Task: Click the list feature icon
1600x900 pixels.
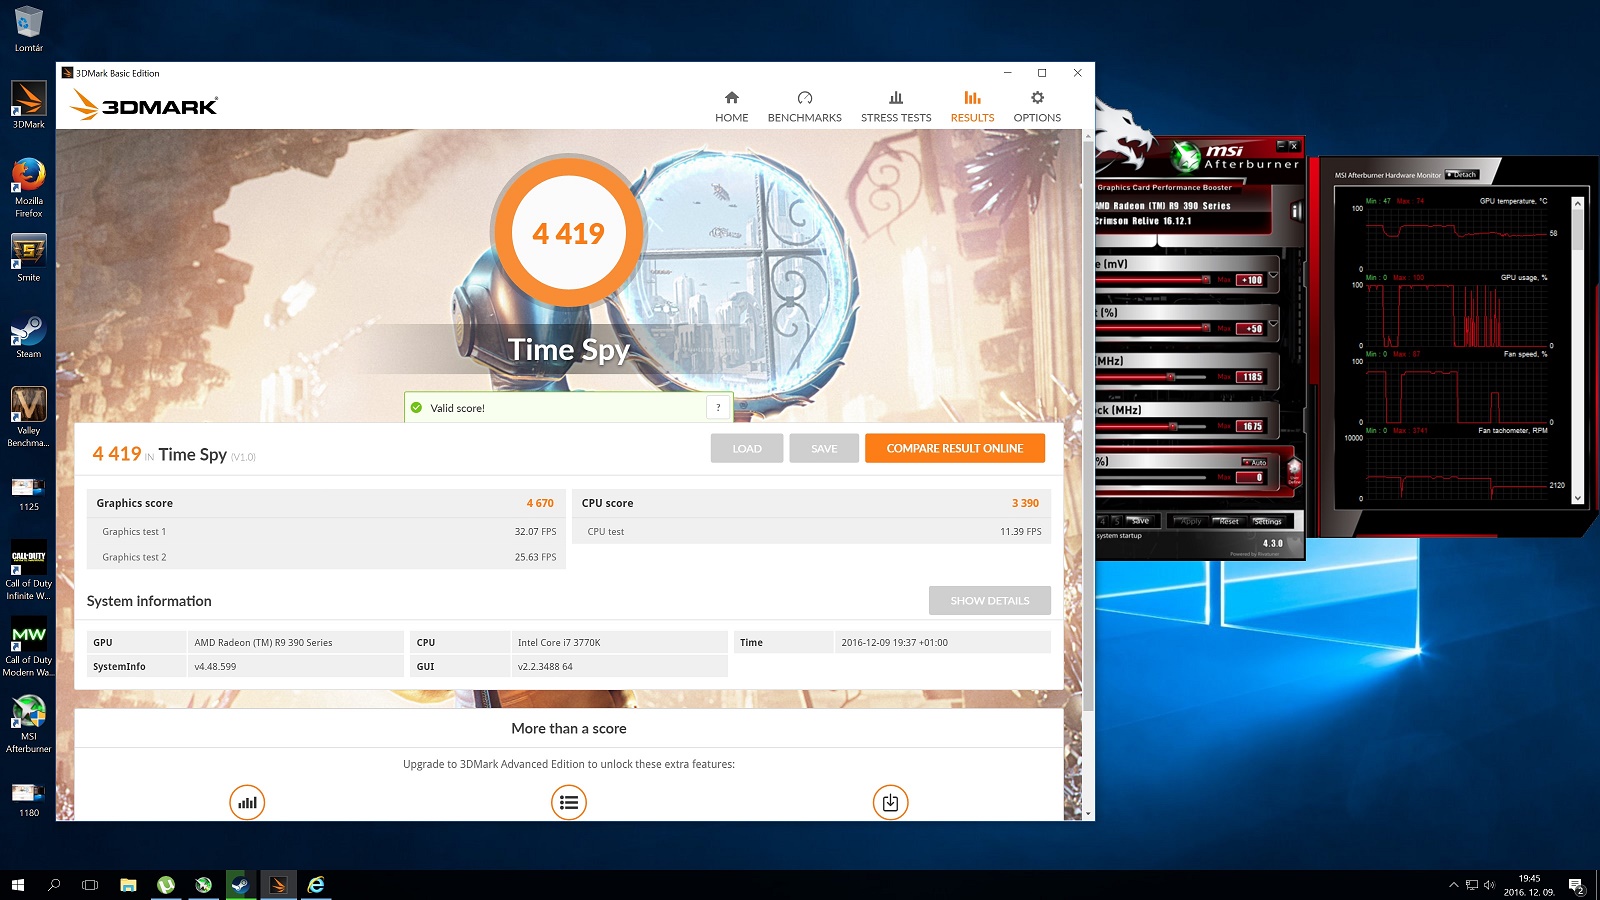Action: pyautogui.click(x=569, y=802)
